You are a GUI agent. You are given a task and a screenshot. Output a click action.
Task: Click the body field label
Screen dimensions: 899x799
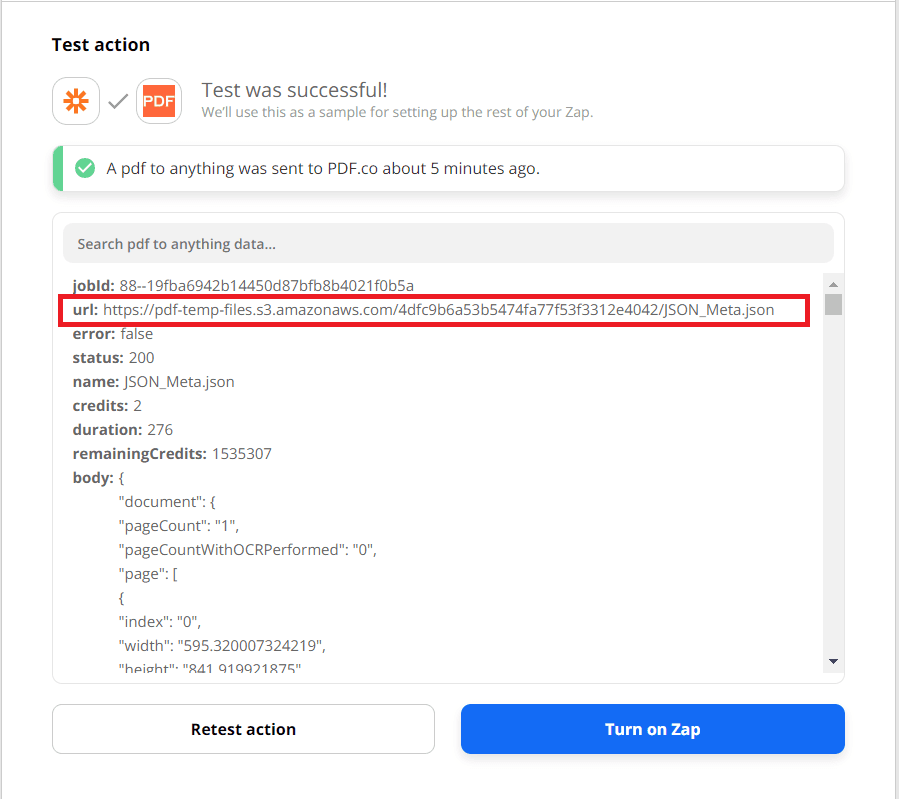(x=90, y=478)
